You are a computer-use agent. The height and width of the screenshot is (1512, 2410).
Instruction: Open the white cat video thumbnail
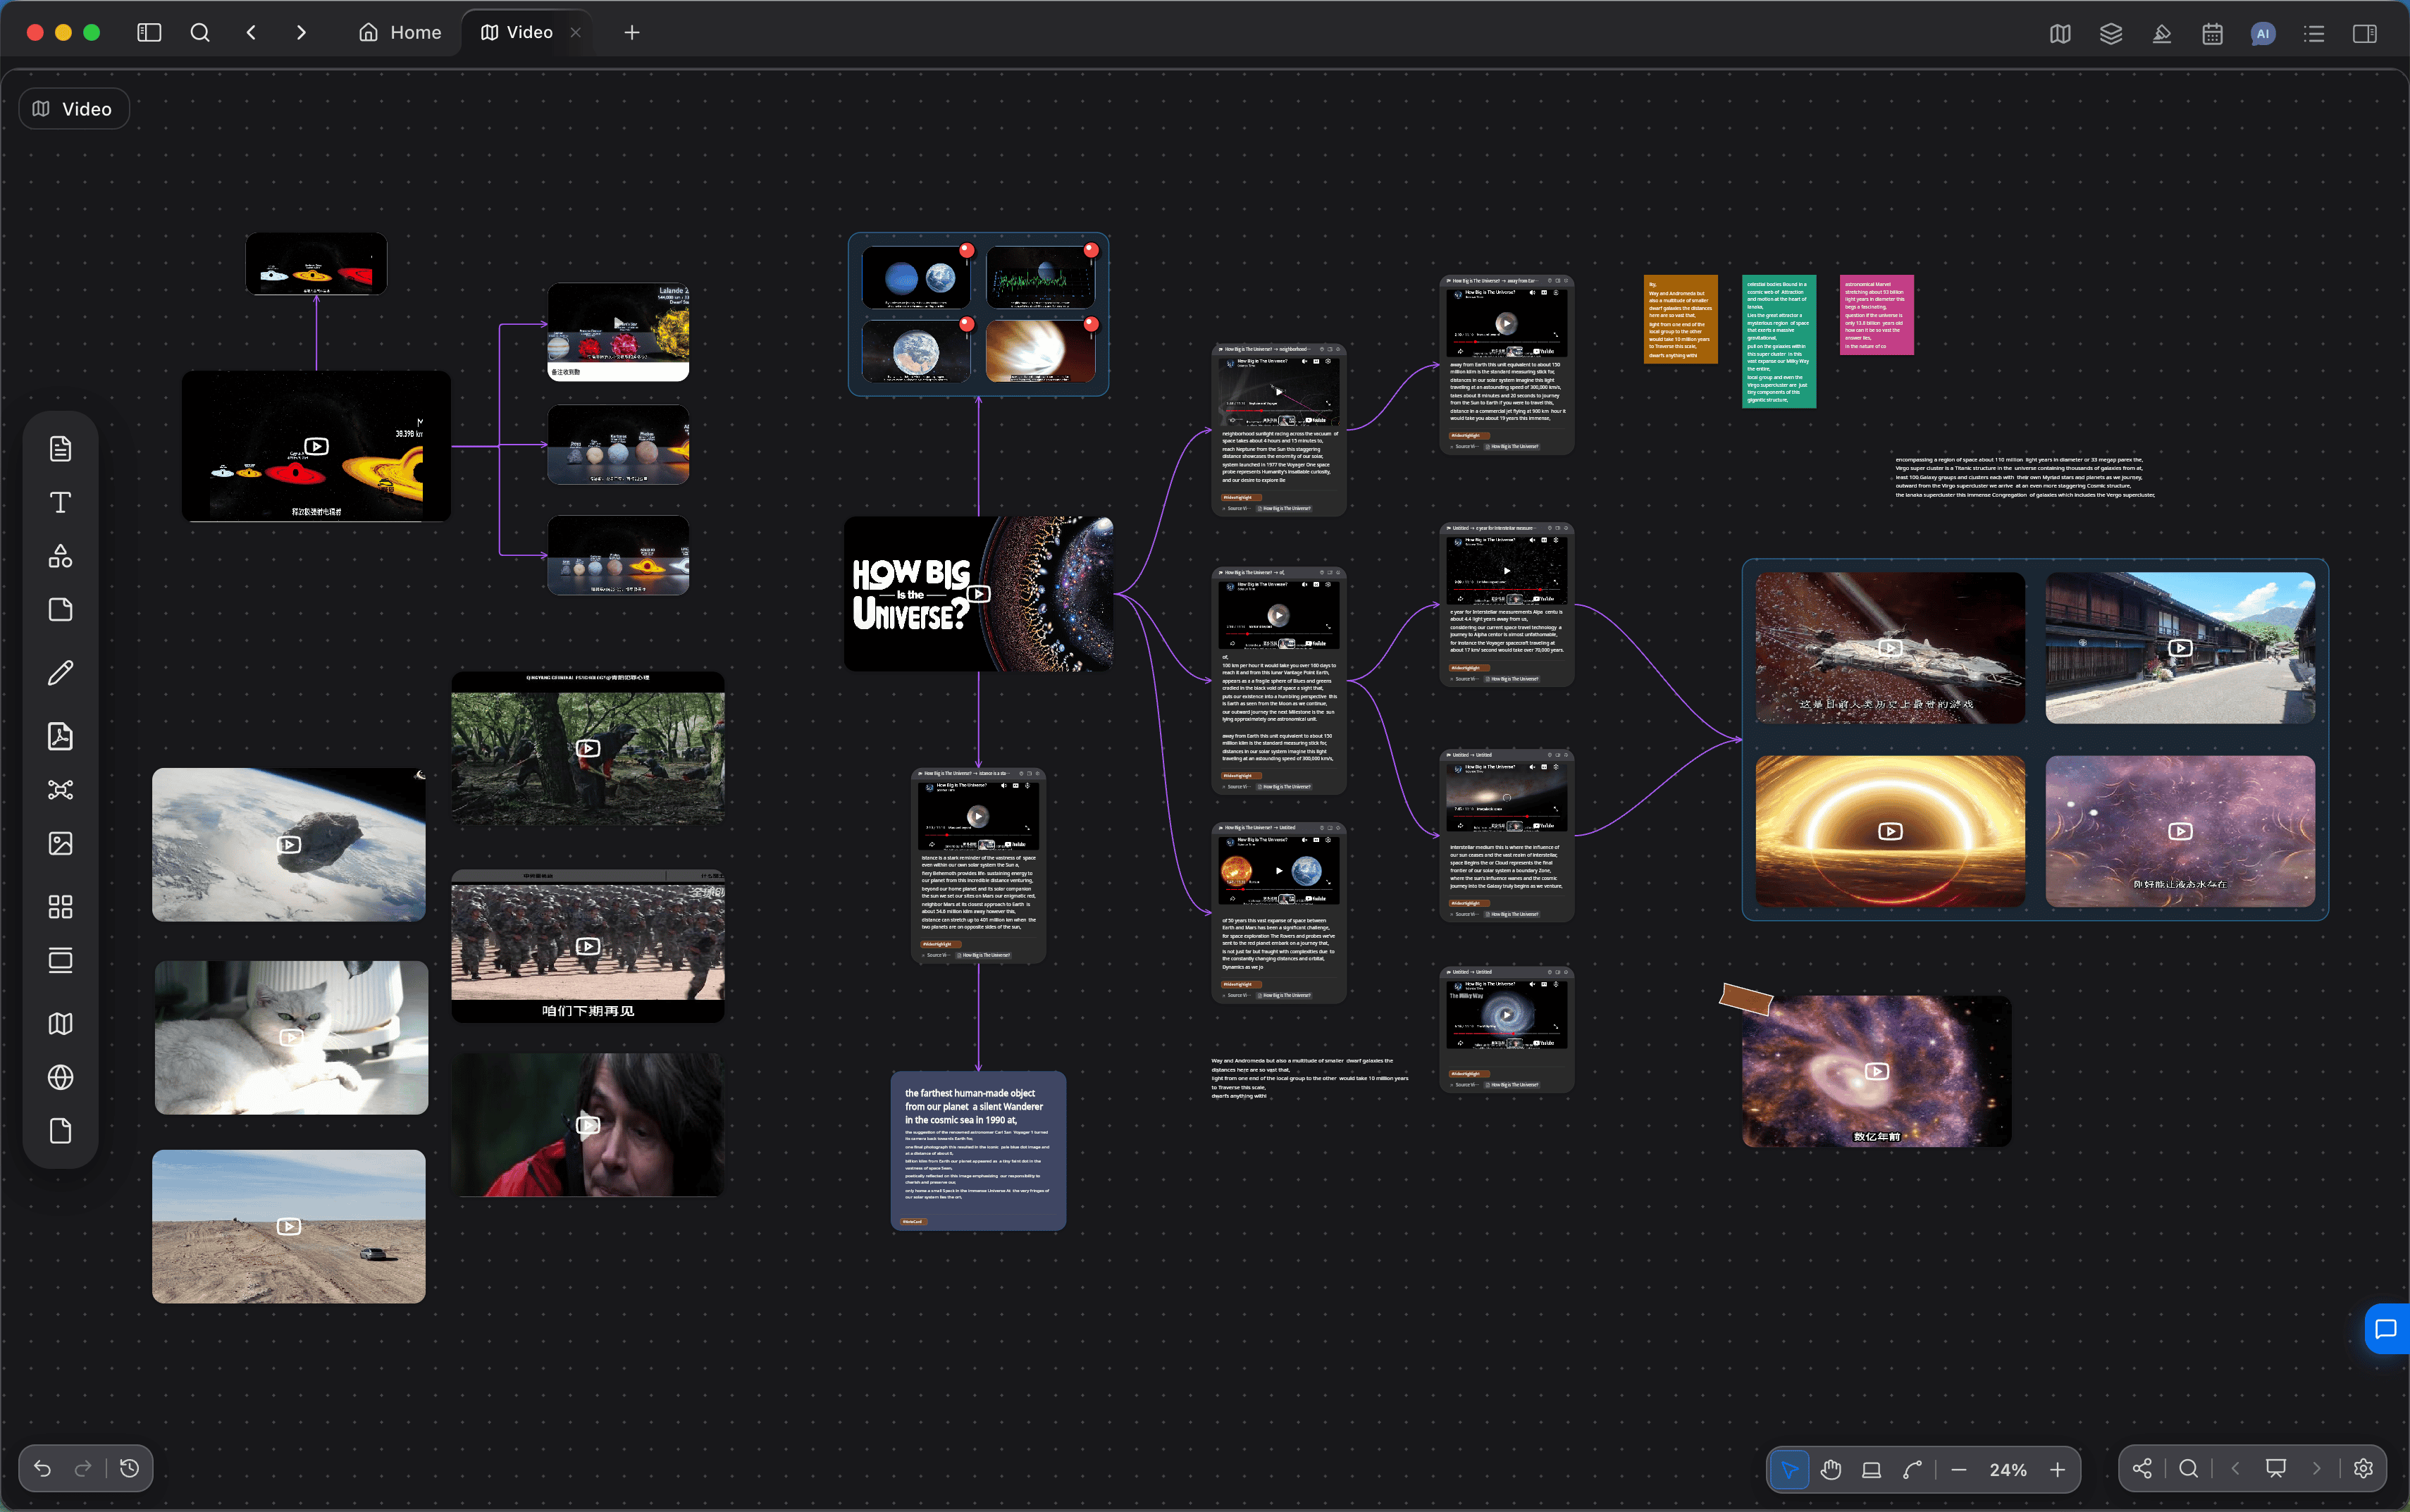tap(291, 1037)
